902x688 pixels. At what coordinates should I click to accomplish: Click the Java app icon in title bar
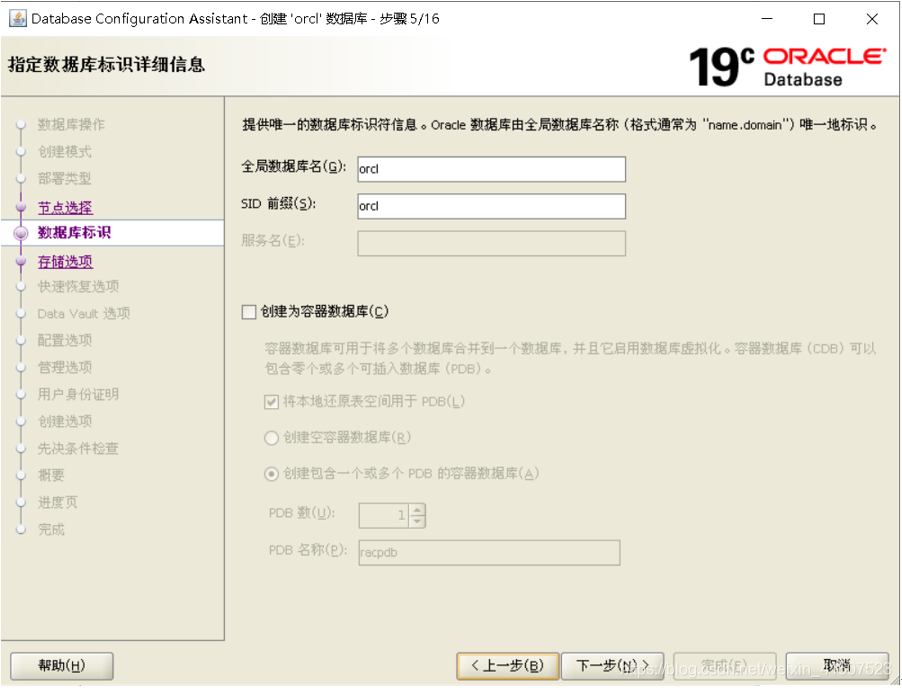(17, 18)
